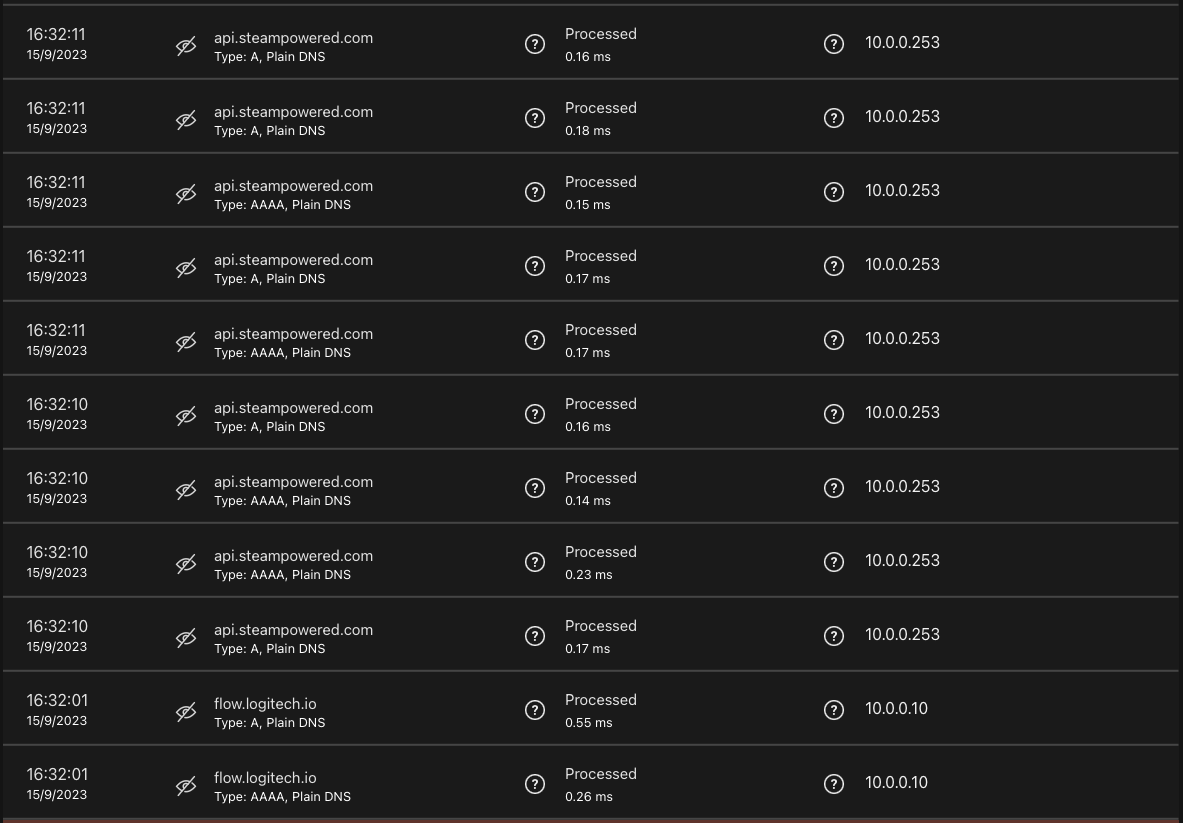Image resolution: width=1183 pixels, height=823 pixels.
Task: Click the eye-slash icon next to flow.logitech.io
Action: [186, 710]
